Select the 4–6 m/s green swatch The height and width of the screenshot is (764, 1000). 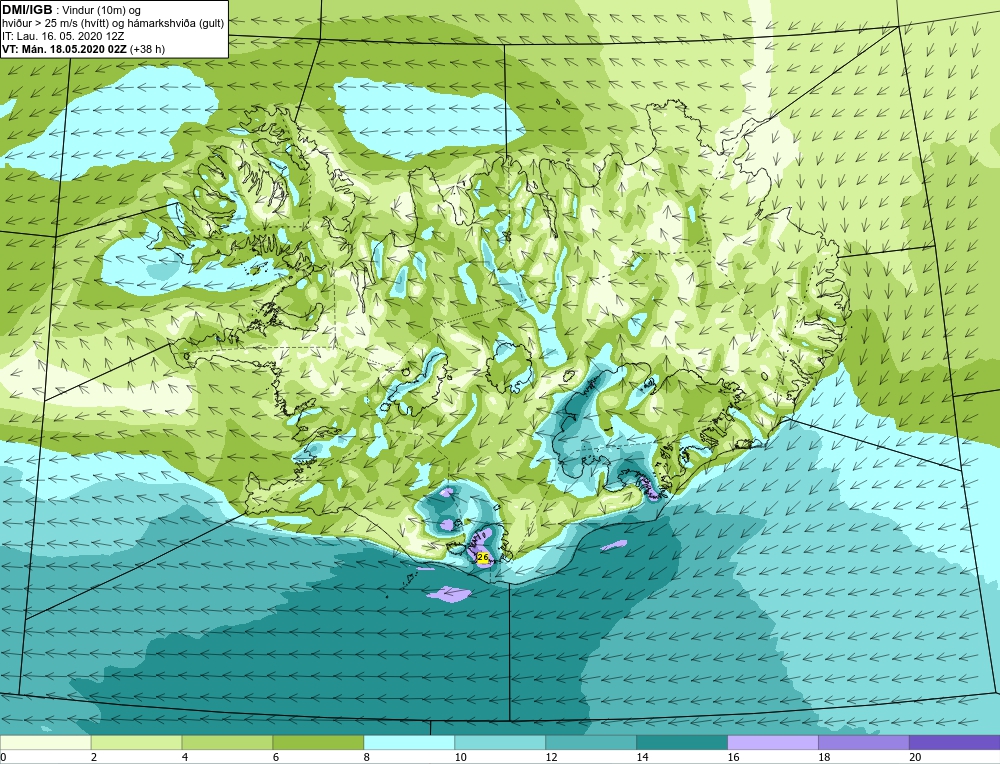227,742
